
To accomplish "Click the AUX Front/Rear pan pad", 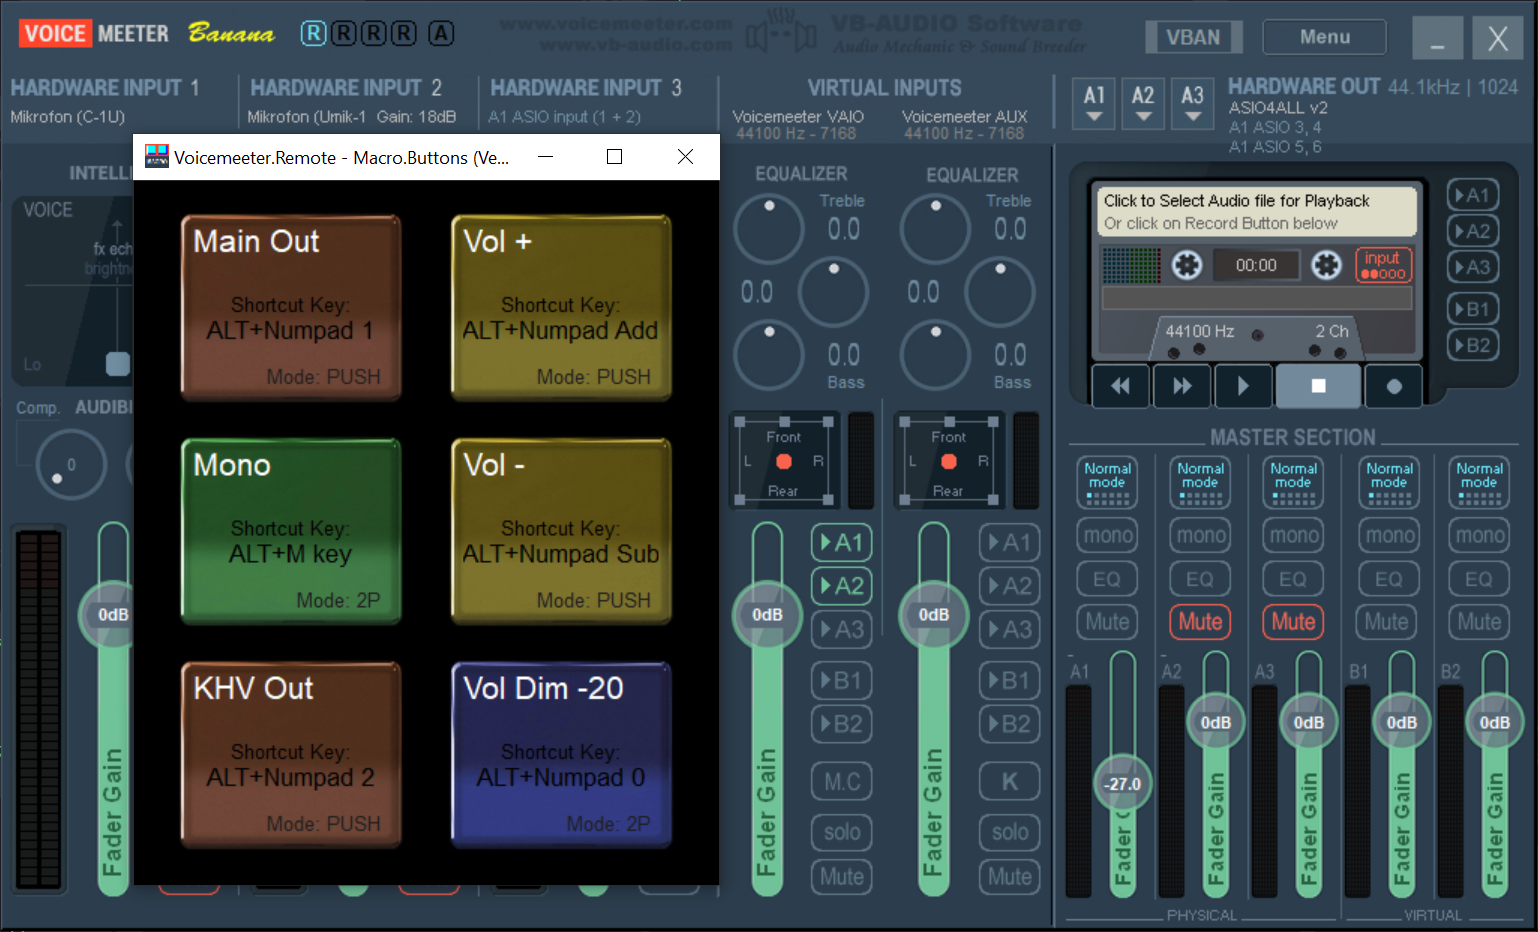I will click(950, 461).
